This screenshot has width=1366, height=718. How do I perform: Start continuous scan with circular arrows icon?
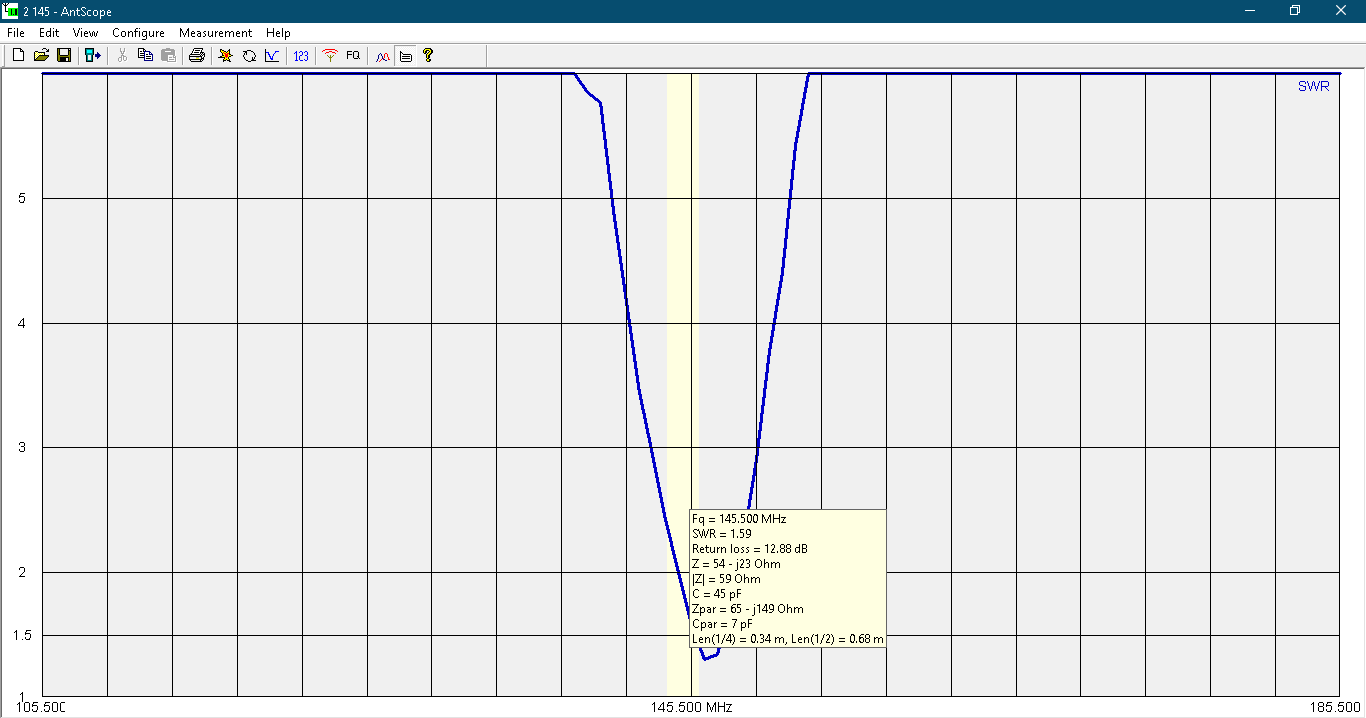pyautogui.click(x=249, y=56)
